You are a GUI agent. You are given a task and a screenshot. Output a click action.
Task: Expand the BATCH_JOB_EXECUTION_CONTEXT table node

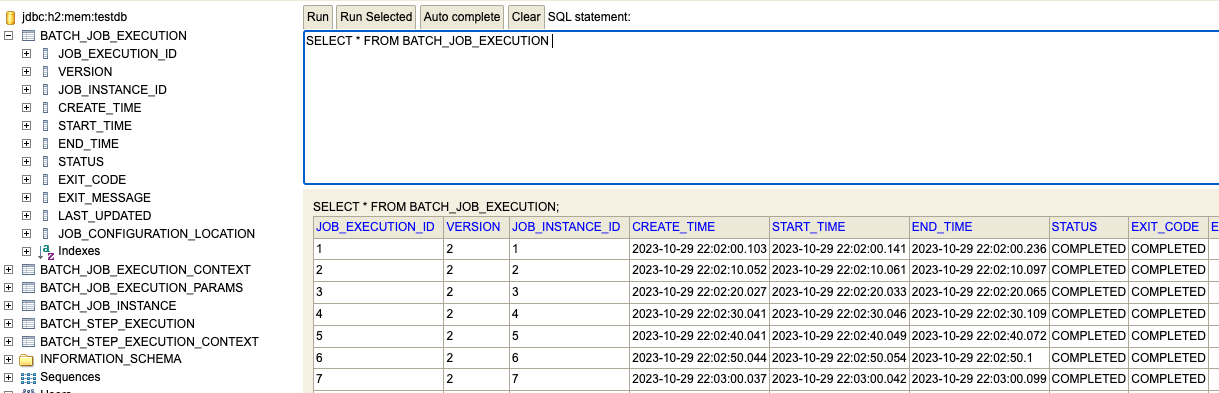pos(9,270)
